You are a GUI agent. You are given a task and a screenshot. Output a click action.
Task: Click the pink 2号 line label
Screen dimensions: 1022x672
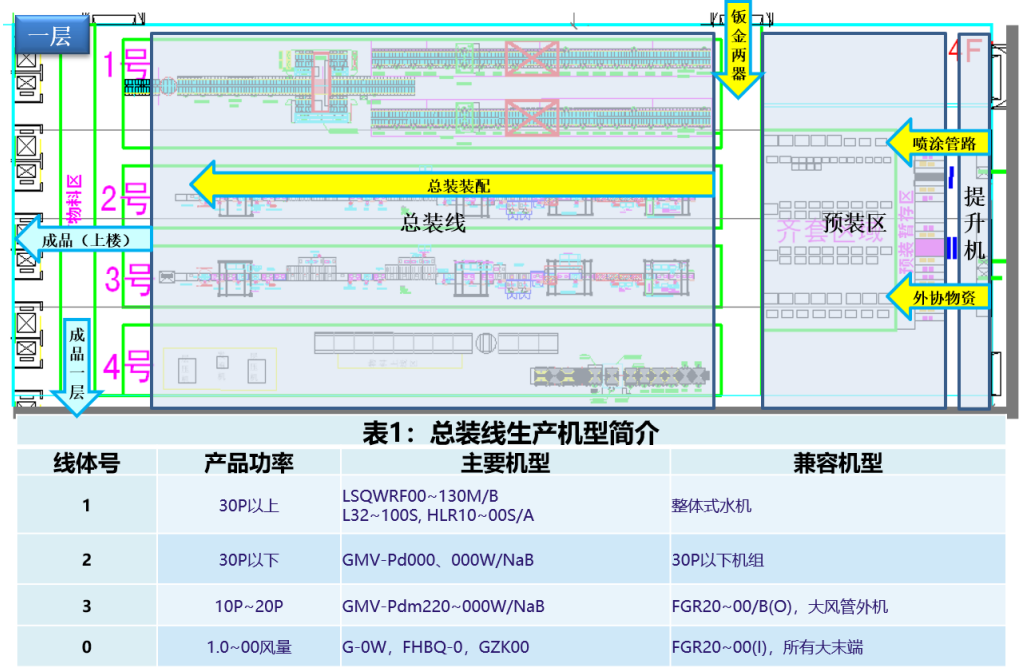coord(126,200)
